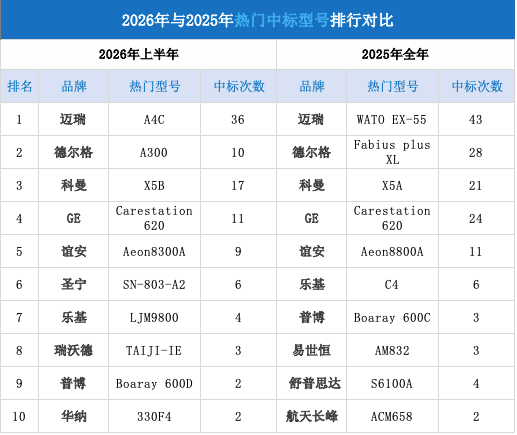Click 热门型号 header under 2025年全年
The width and height of the screenshot is (517, 435).
click(x=392, y=86)
